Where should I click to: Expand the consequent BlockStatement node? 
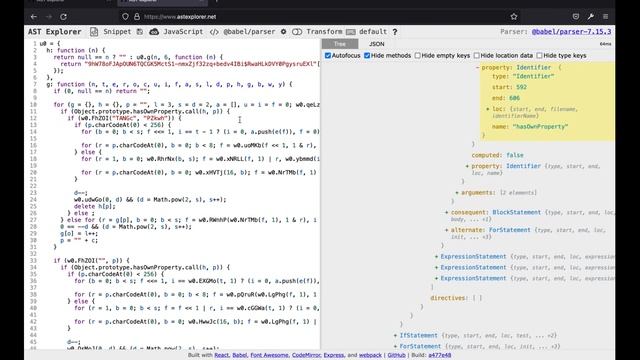447,212
